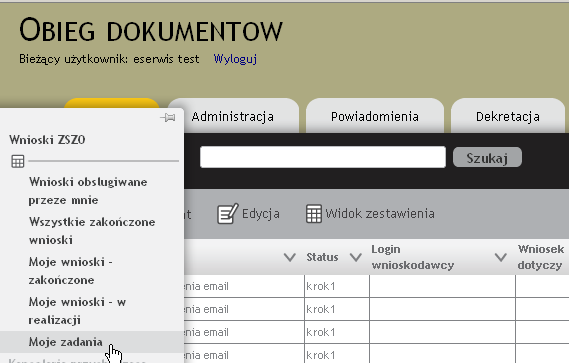The width and height of the screenshot is (569, 363).
Task: Open Wszystkie zakończone wnioski
Action: [92, 231]
